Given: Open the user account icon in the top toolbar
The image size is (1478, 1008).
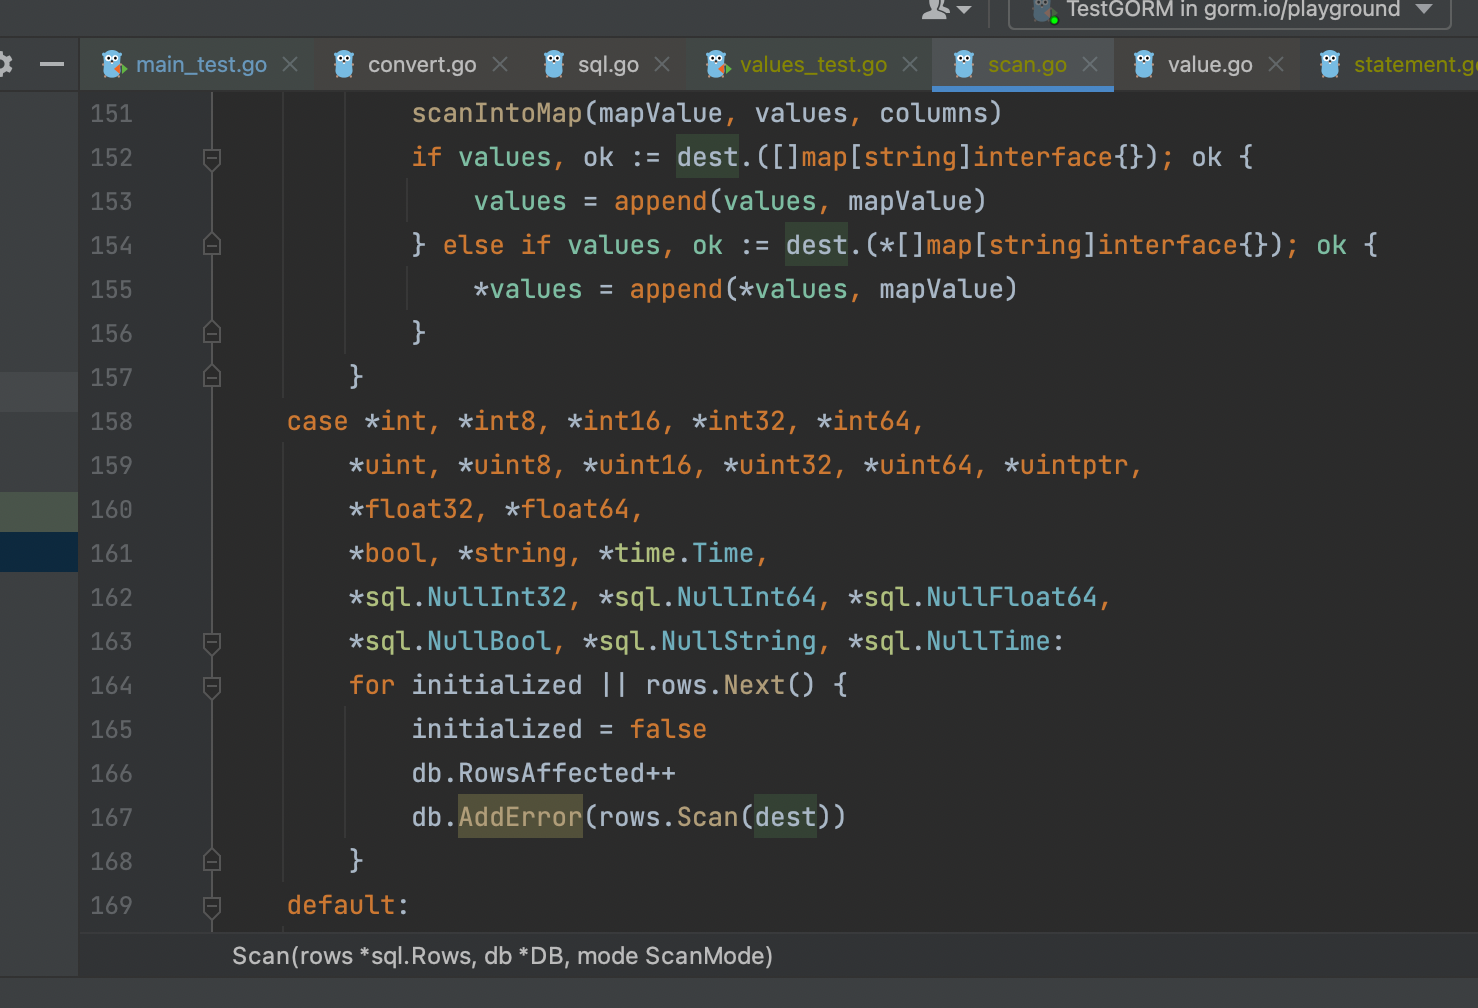Looking at the screenshot, I should point(935,10).
